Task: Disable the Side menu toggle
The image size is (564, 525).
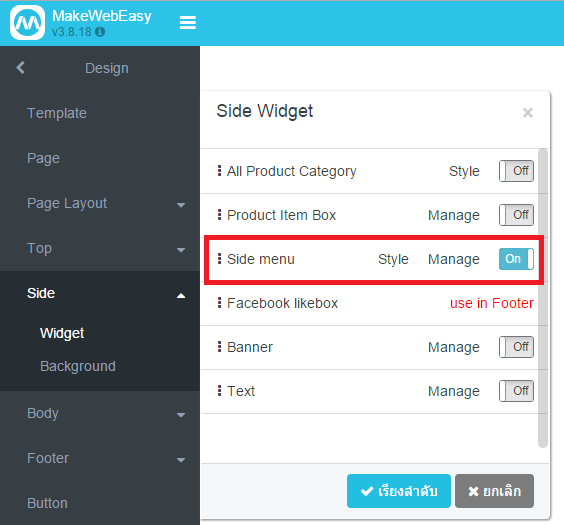Action: click(516, 259)
